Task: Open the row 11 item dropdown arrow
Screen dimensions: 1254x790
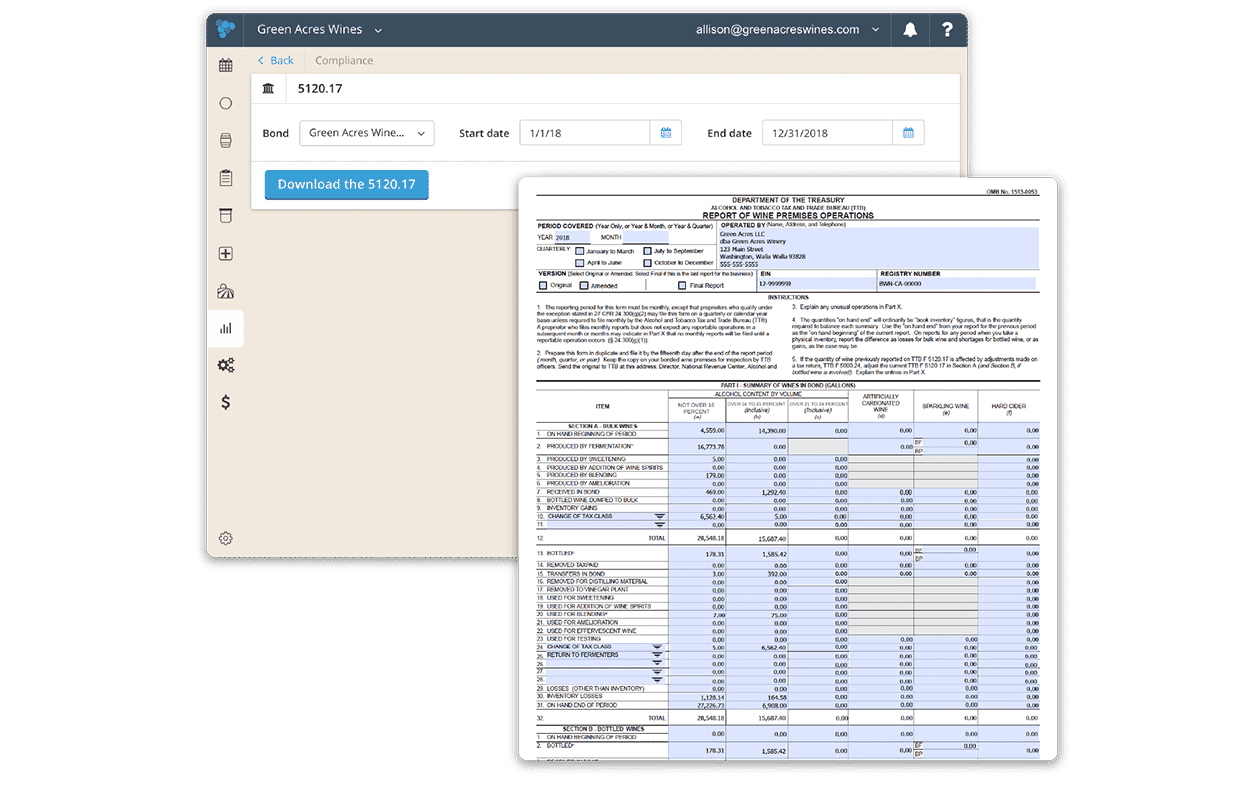Action: pos(660,524)
